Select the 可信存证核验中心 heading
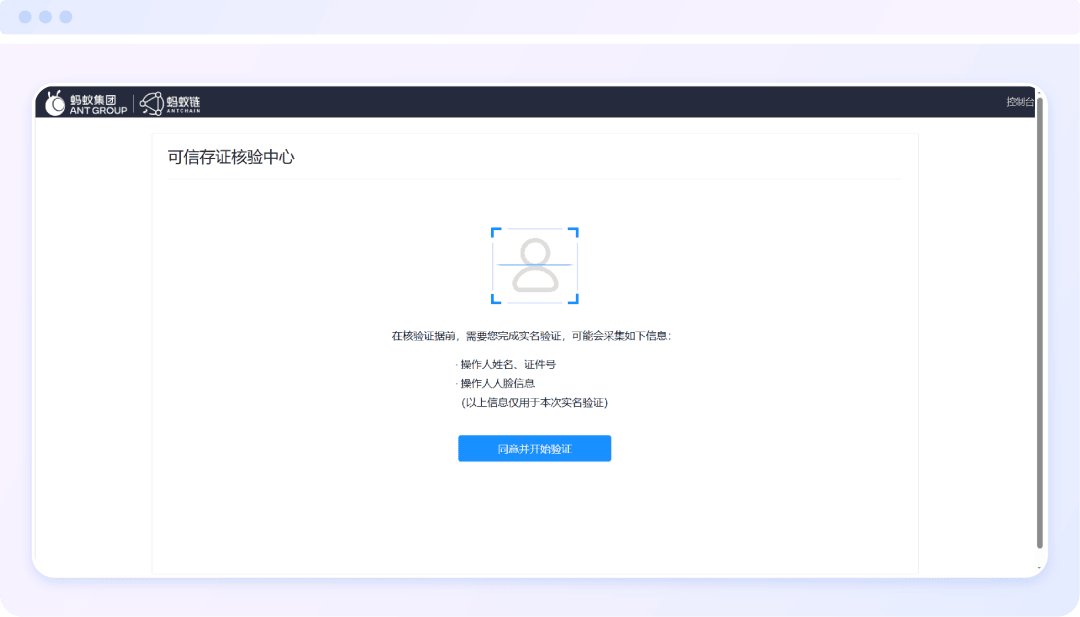The image size is (1080, 617). [x=231, y=157]
